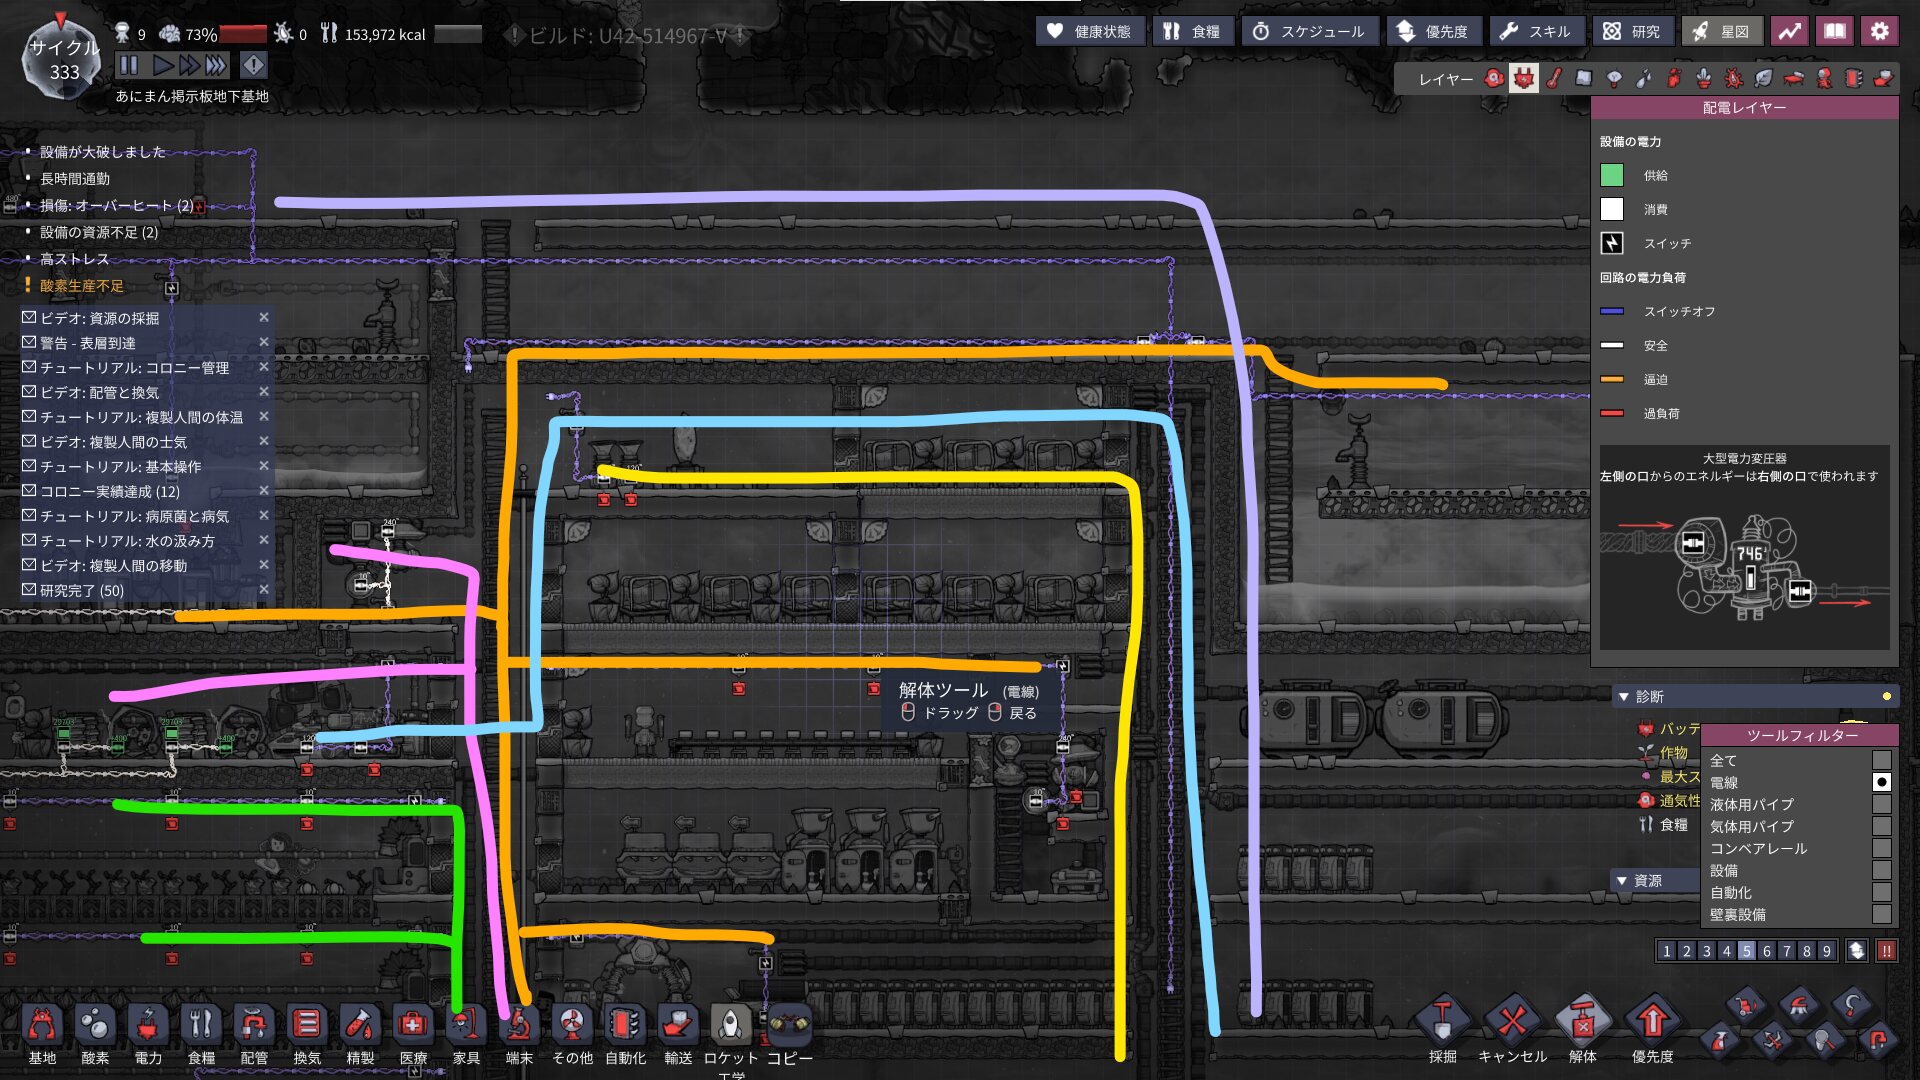Open the settings gear icon
Viewport: 1920px width, 1080px height.
pyautogui.click(x=1879, y=31)
